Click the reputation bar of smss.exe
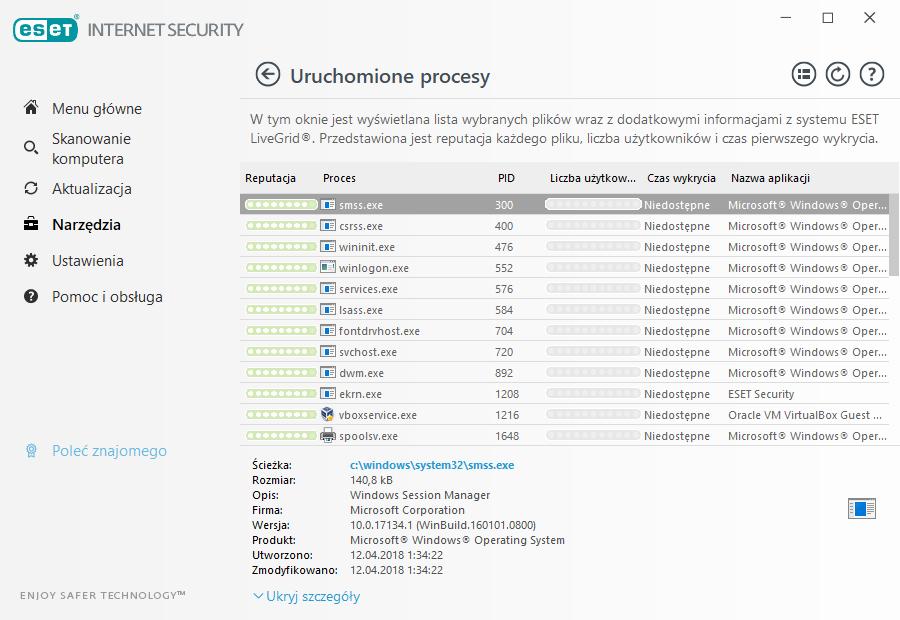 click(x=281, y=204)
